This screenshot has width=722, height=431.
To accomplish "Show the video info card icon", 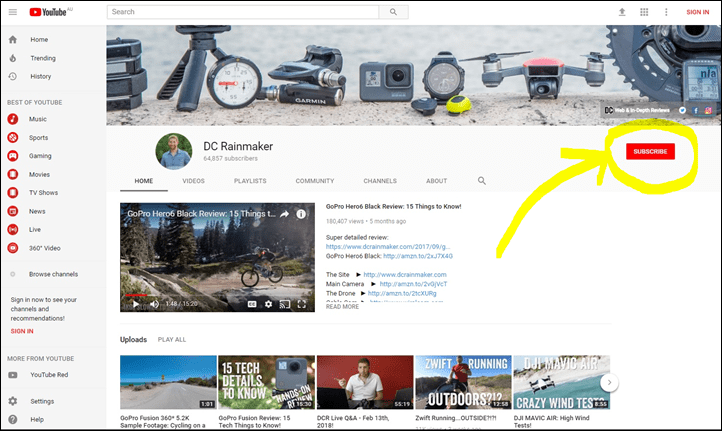I will 301,214.
